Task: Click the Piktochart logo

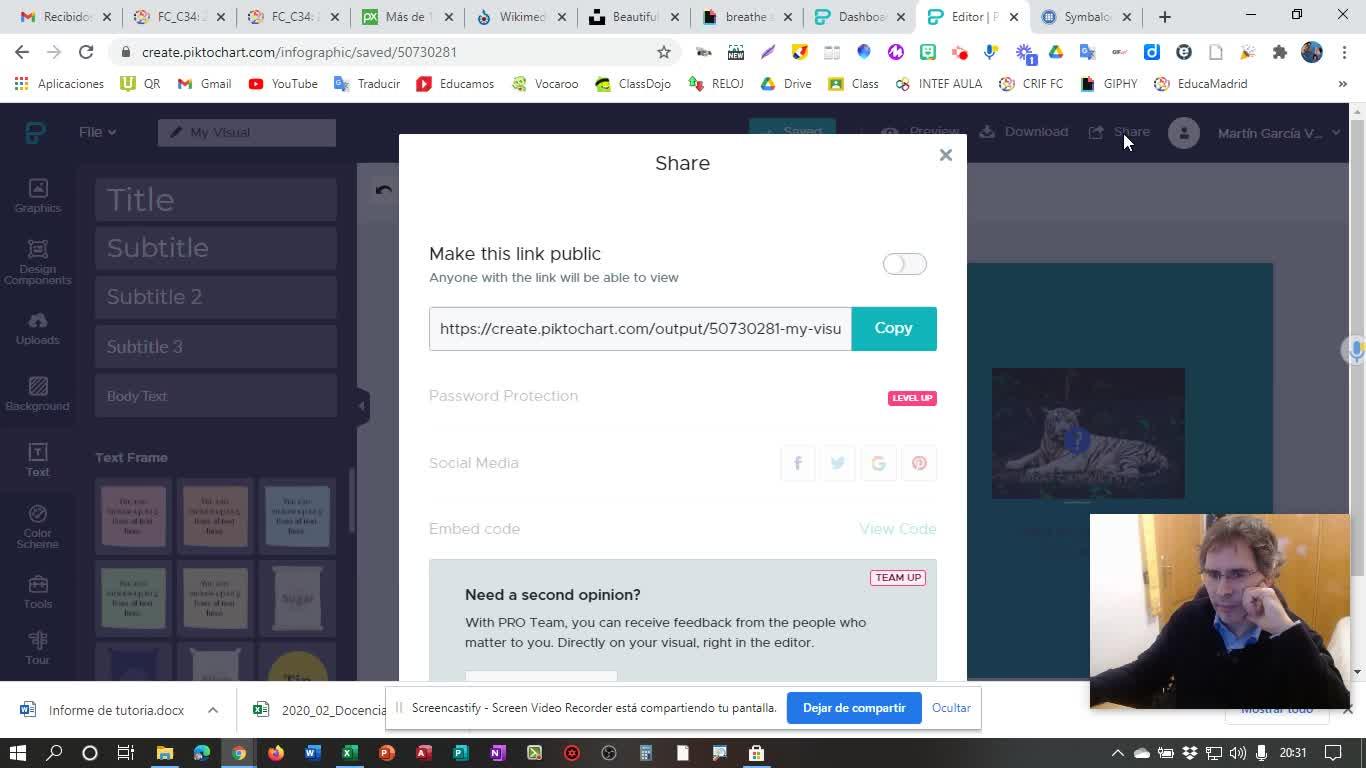Action: pyautogui.click(x=35, y=132)
